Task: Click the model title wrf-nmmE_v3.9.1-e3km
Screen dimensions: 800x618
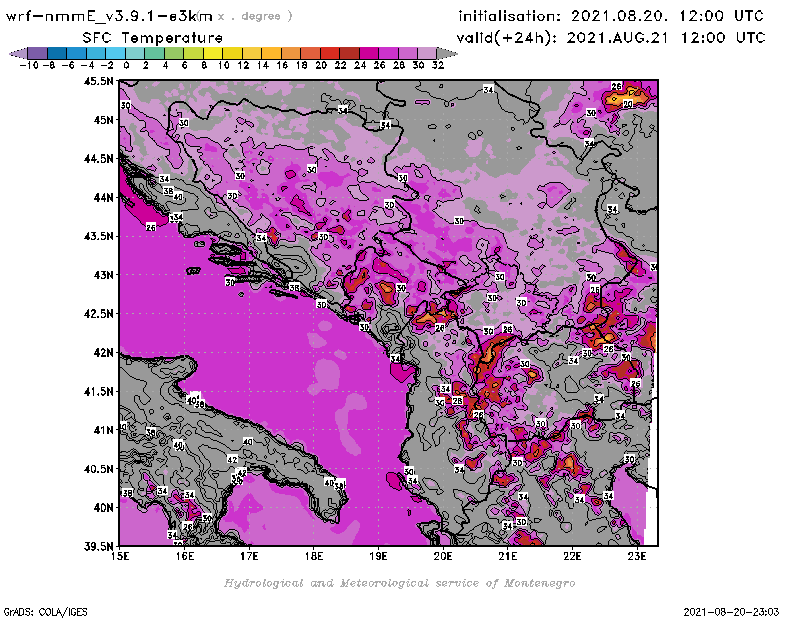Action: [109, 16]
